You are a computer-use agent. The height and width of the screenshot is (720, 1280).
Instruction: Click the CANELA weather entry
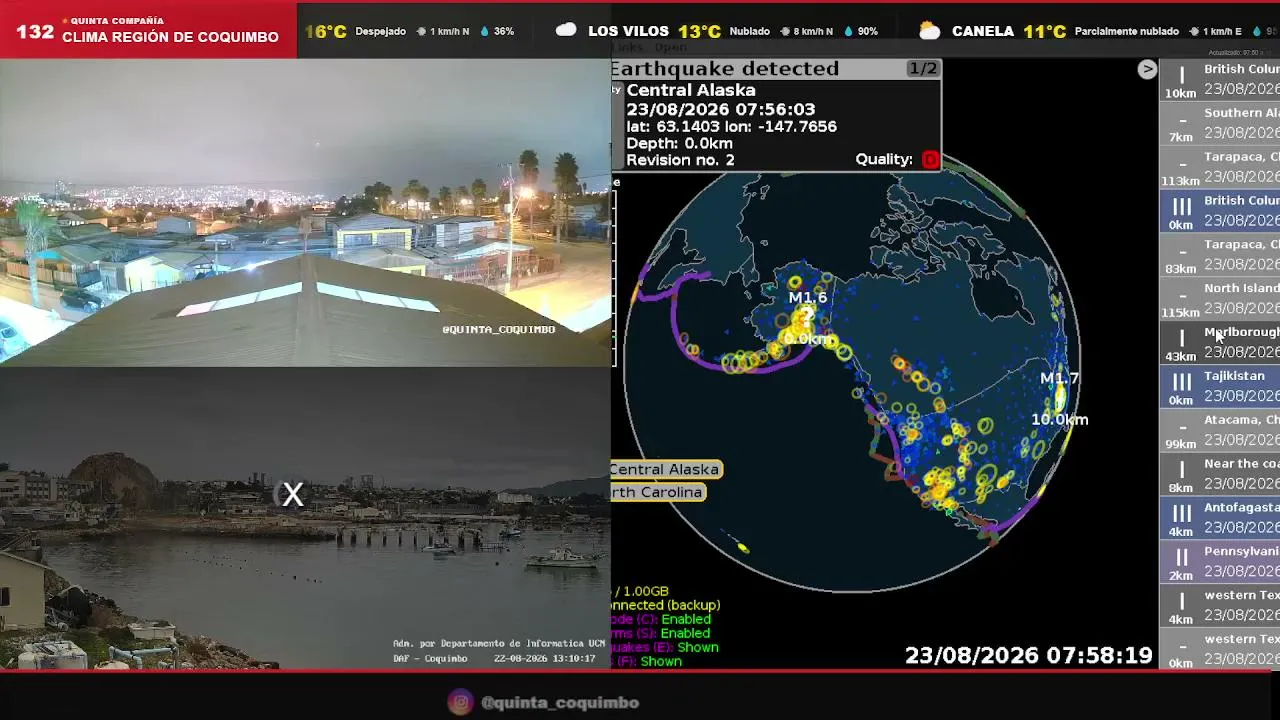point(983,31)
